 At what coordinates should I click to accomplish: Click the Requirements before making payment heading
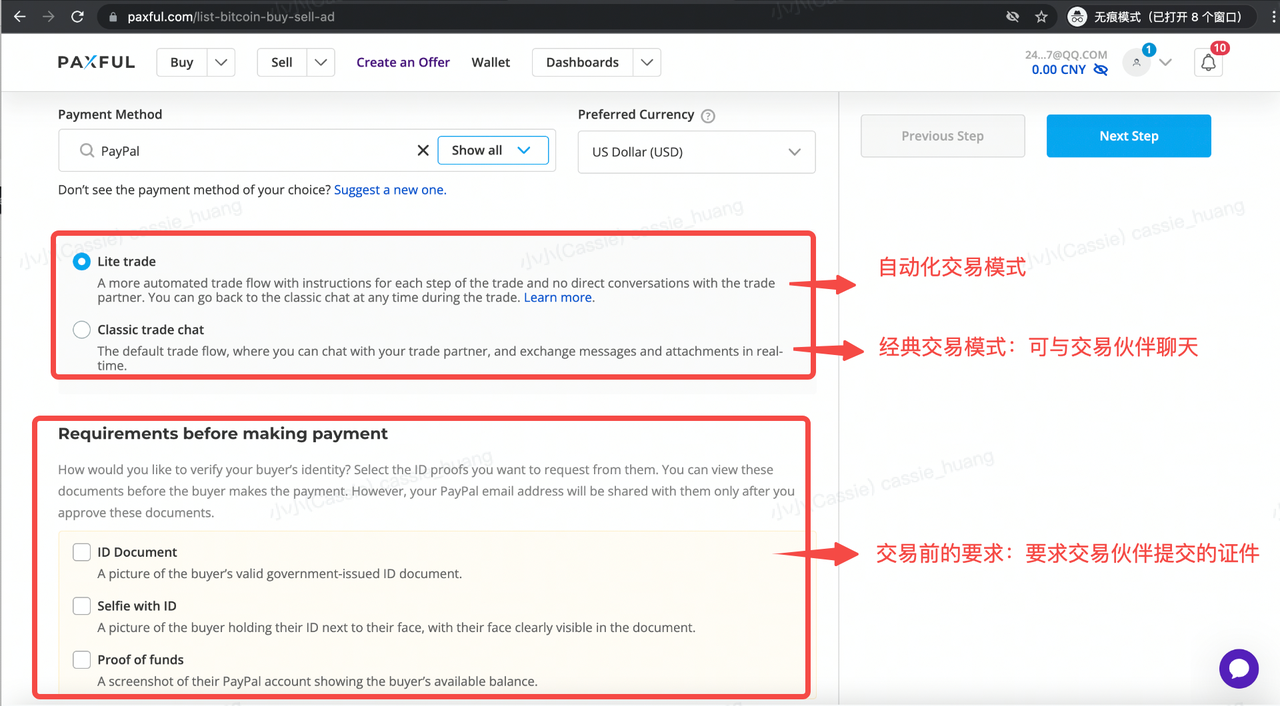(x=223, y=434)
